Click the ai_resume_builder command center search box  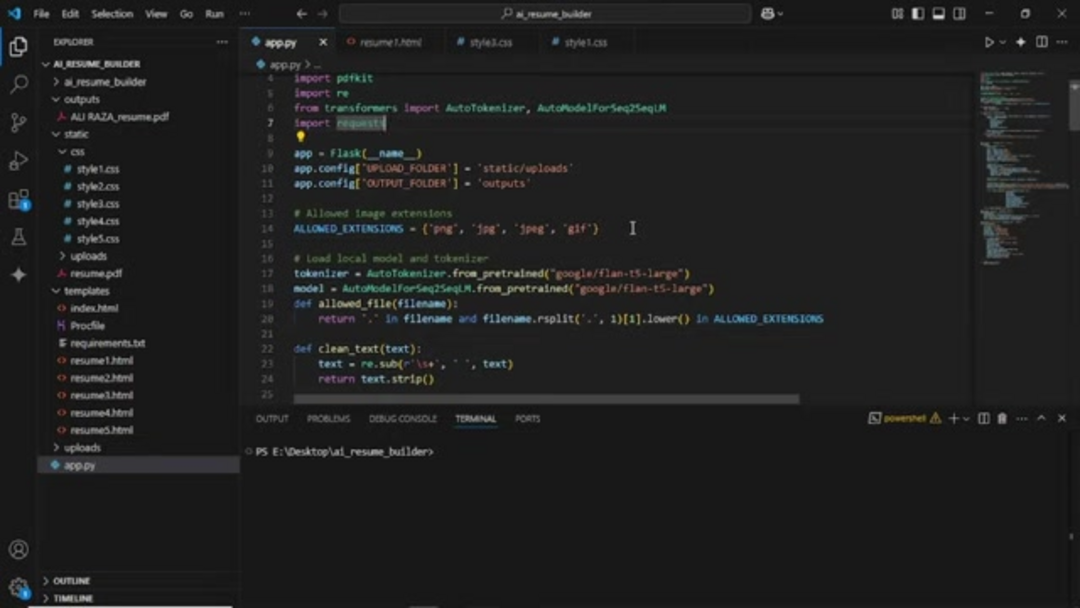[545, 14]
